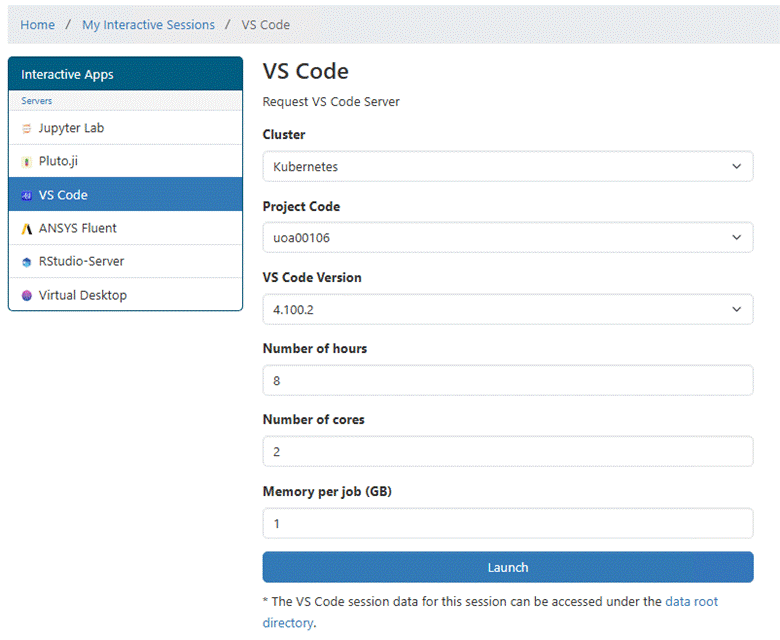
Task: Click the Pluto.jl icon in sidebar
Action: coord(27,161)
